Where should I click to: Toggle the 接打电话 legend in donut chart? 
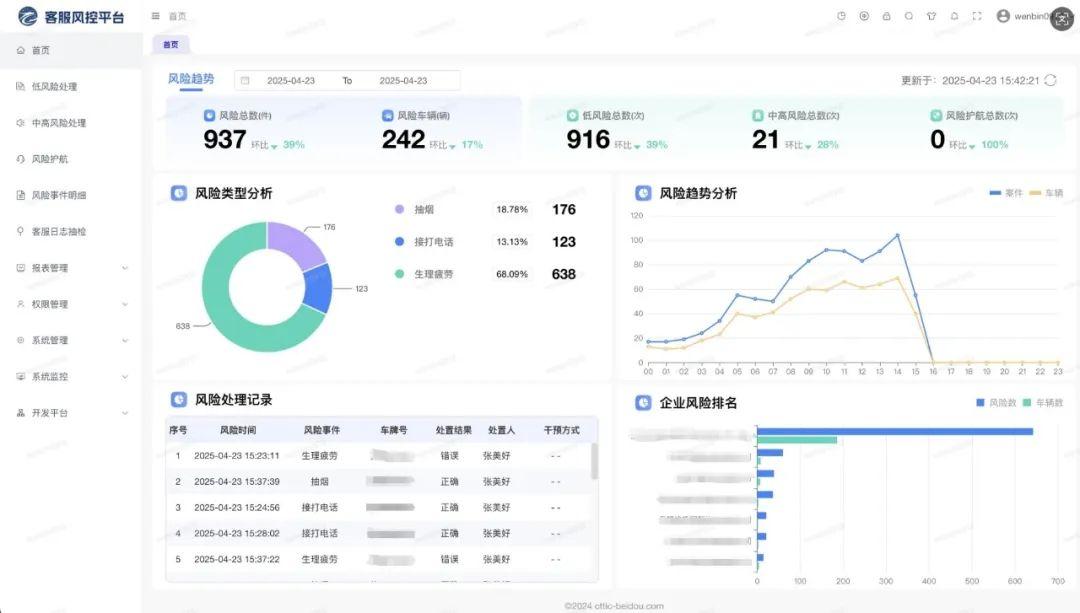pyautogui.click(x=424, y=242)
